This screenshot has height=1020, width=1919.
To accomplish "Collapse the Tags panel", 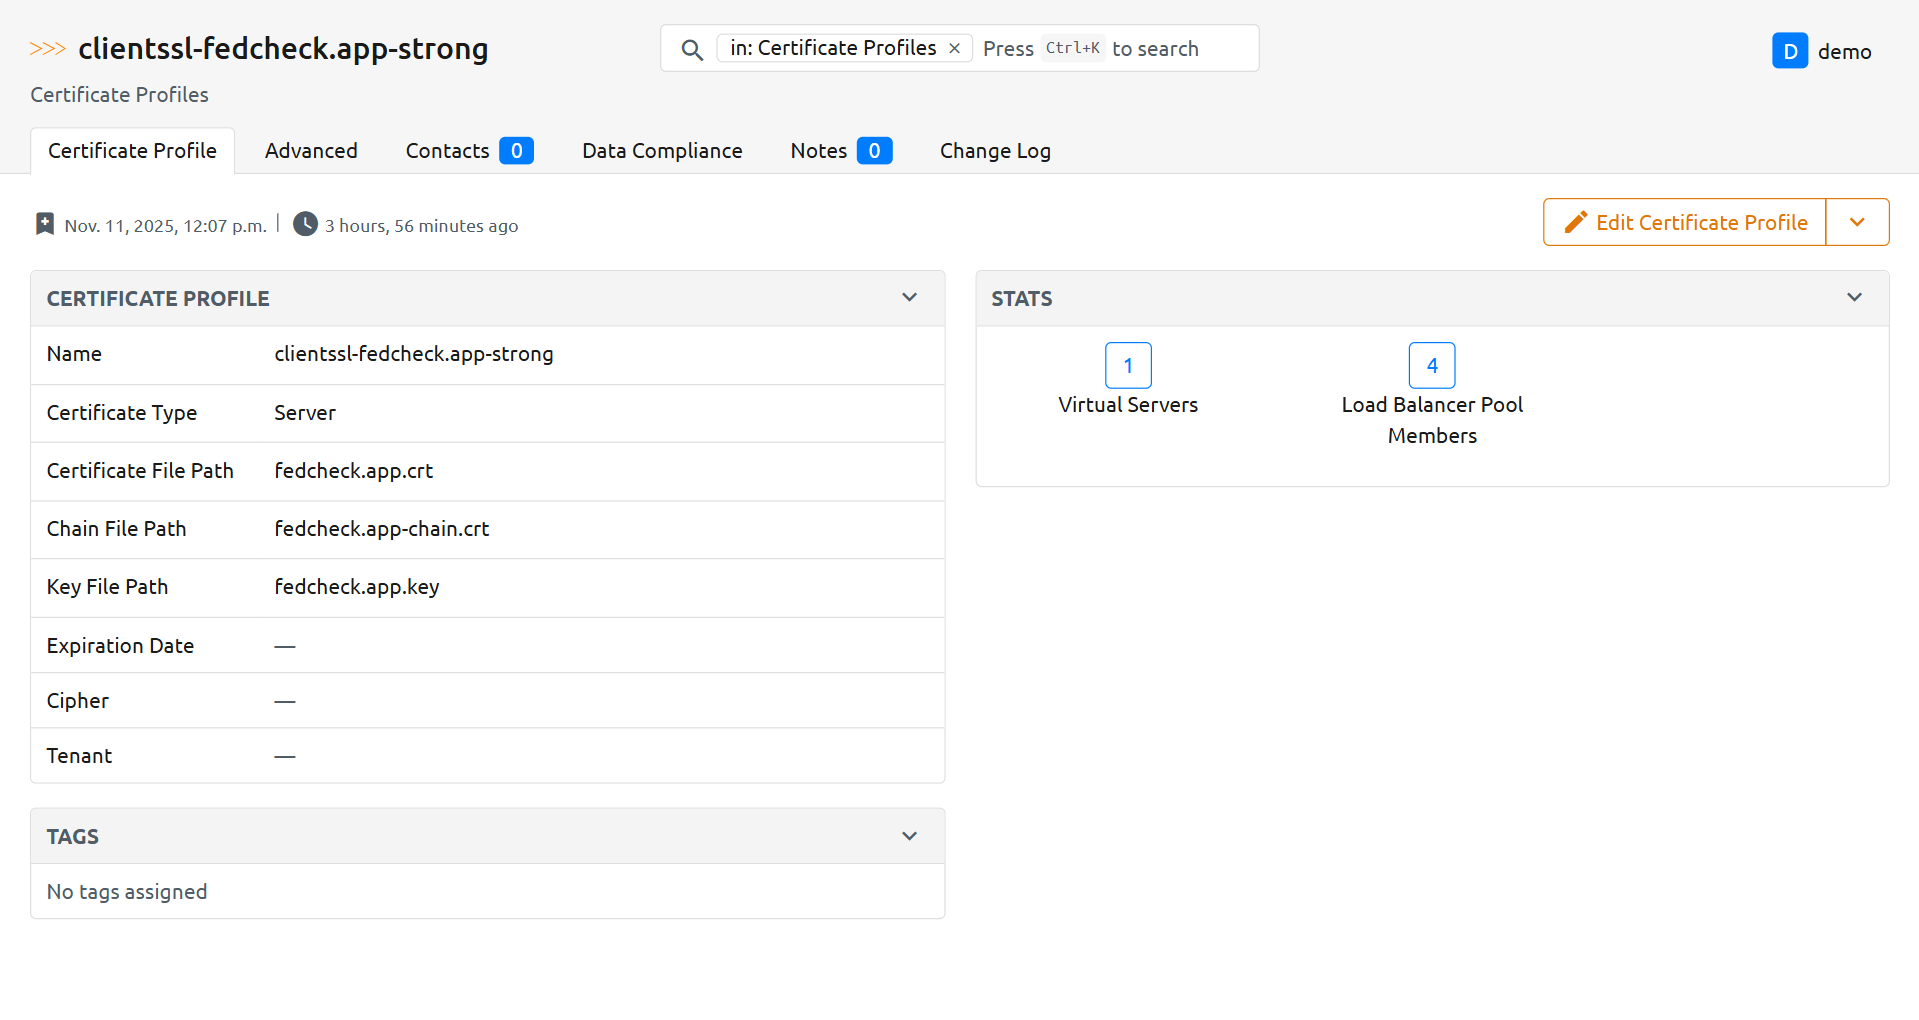I will coord(909,836).
